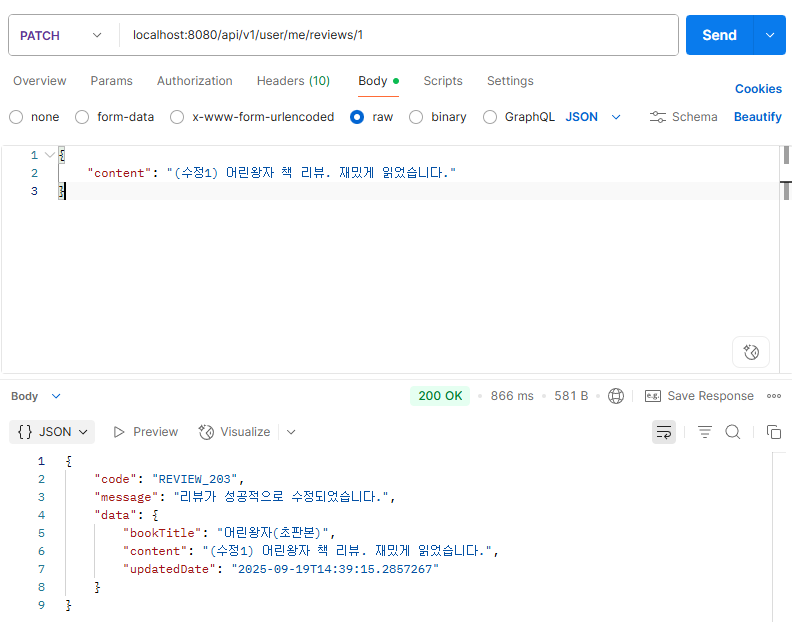Click the curly braces JSON format icon
Screen dimensions: 792x622
click(24, 432)
